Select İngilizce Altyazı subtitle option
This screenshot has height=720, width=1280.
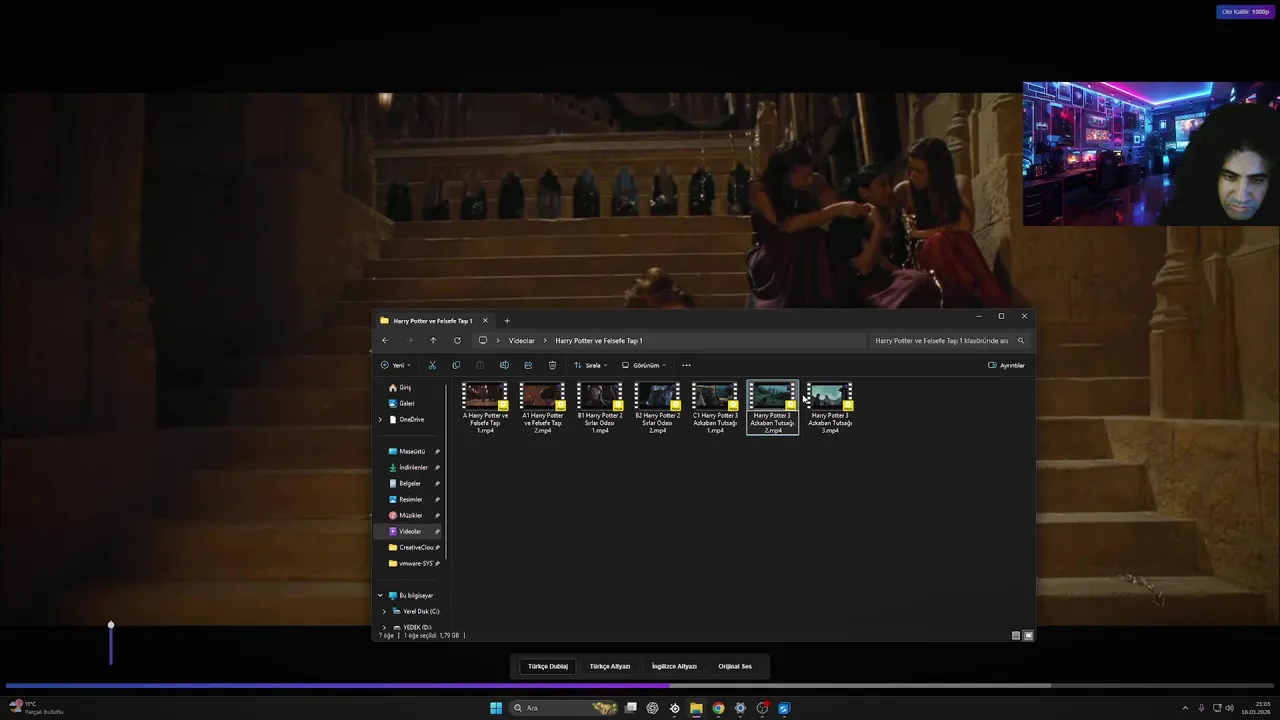point(674,666)
